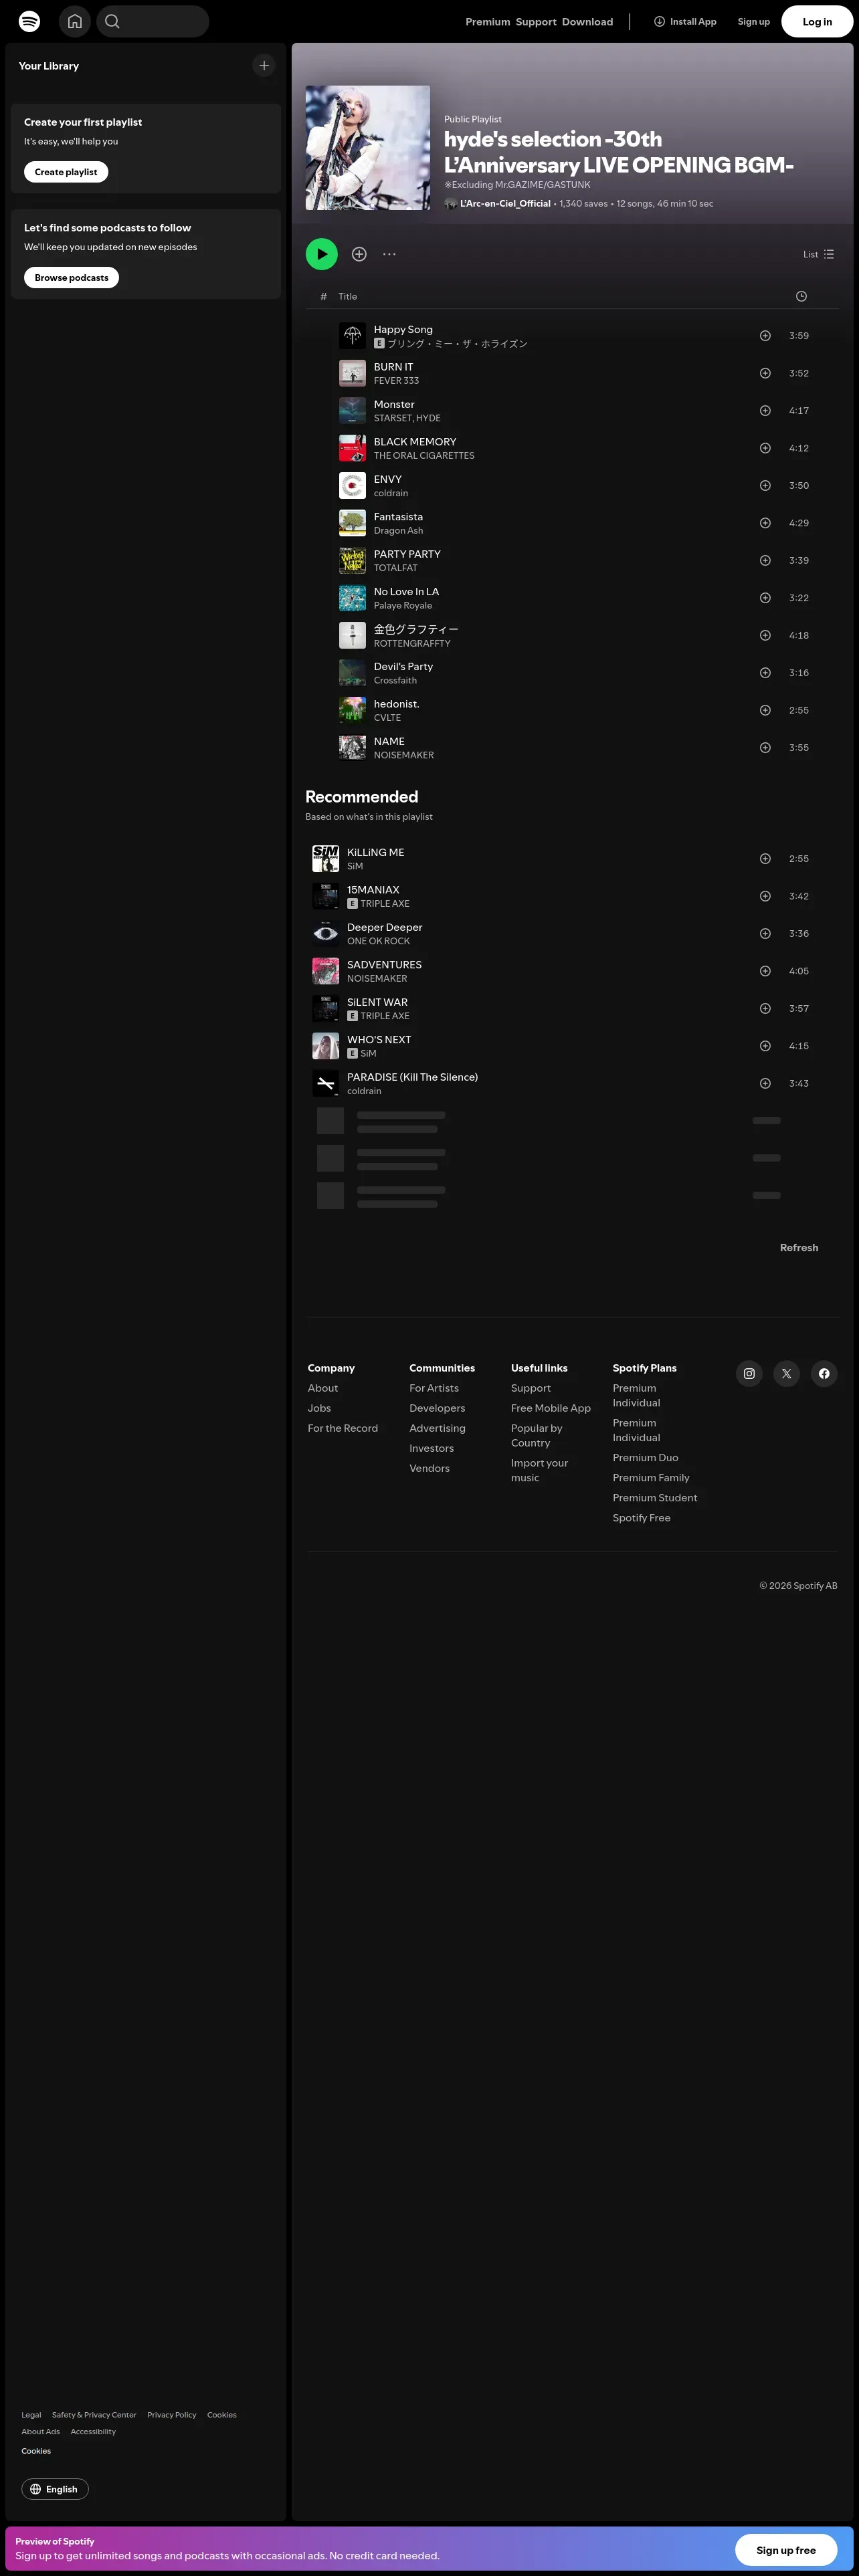The width and height of the screenshot is (859, 2576).
Task: Select PARADISE (Kill The Silence) title
Action: click(412, 1077)
